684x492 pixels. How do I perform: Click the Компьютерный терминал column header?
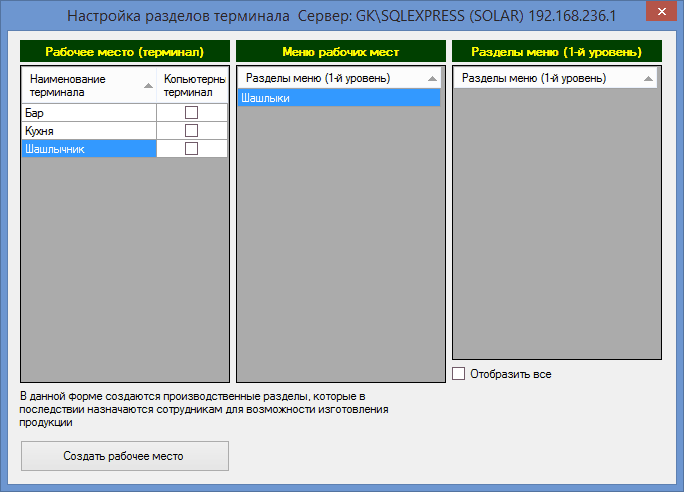[x=193, y=85]
